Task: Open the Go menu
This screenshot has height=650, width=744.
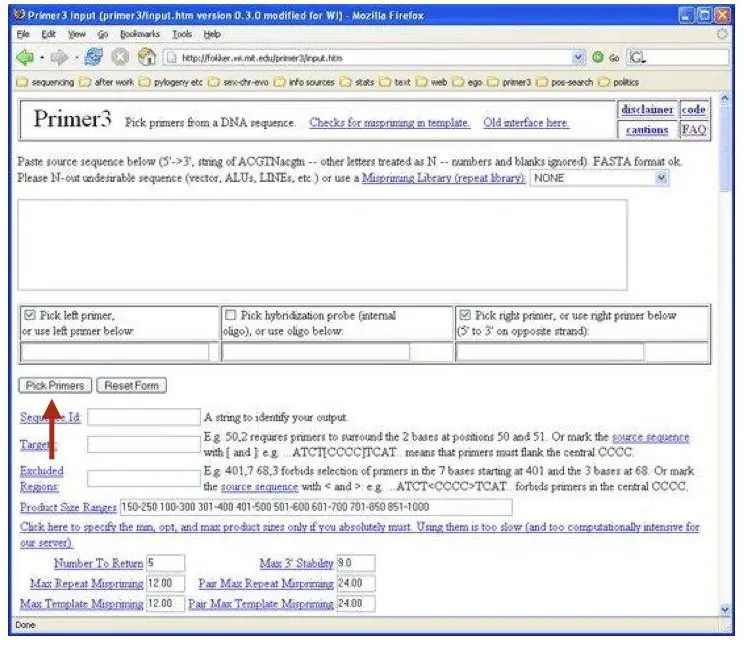Action: point(102,34)
